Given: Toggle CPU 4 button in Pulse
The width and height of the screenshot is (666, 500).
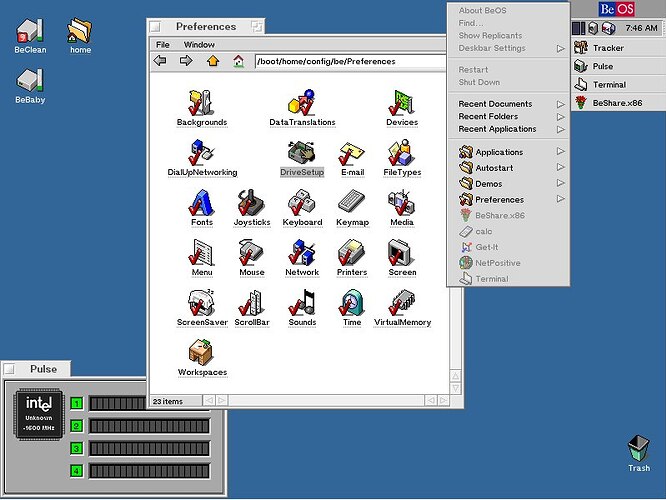Looking at the screenshot, I should (x=76, y=471).
